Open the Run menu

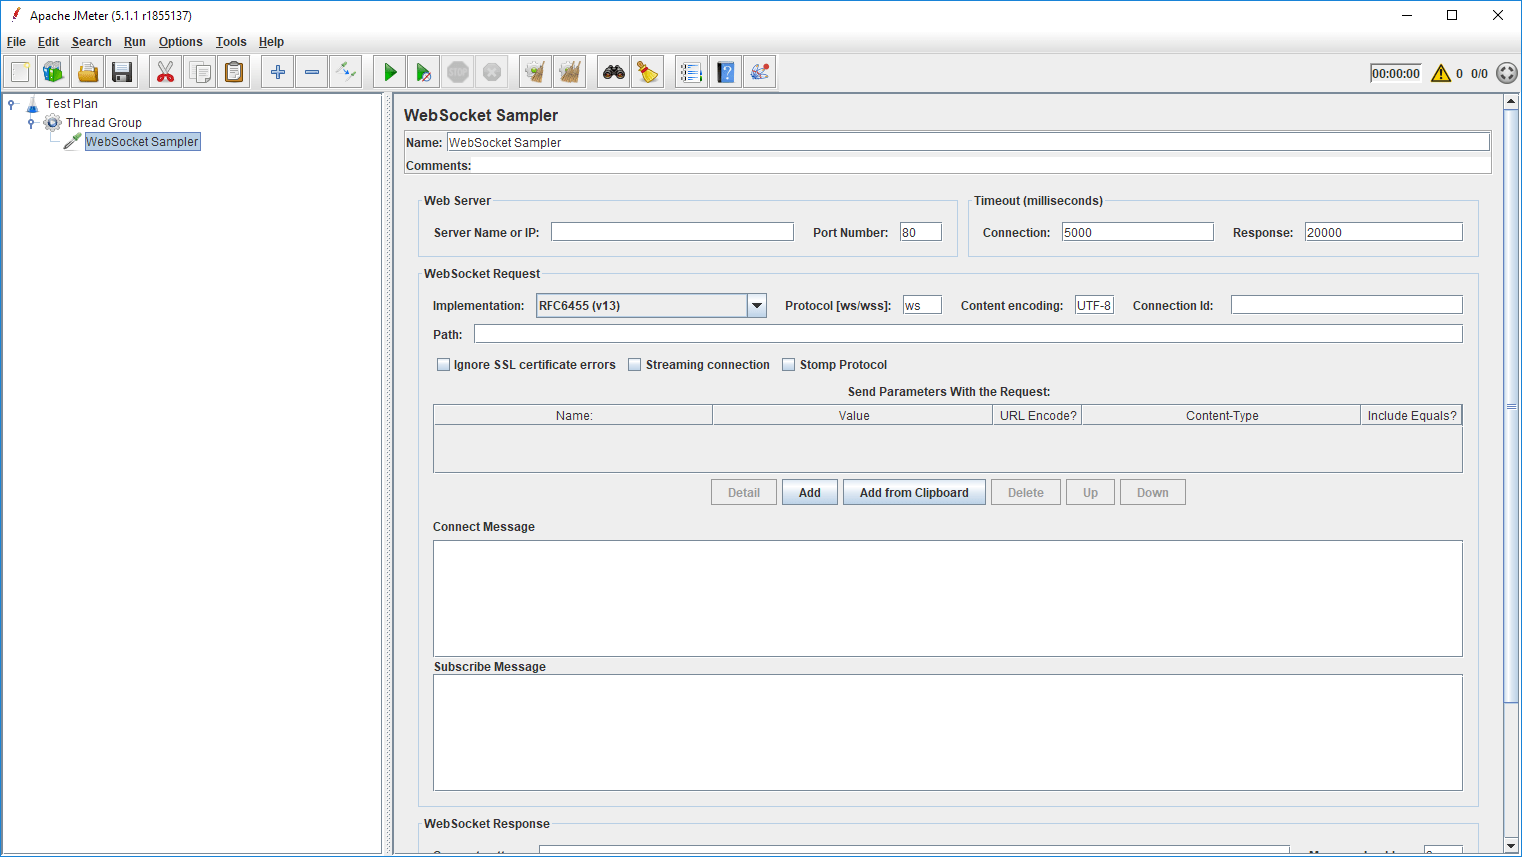pyautogui.click(x=135, y=42)
